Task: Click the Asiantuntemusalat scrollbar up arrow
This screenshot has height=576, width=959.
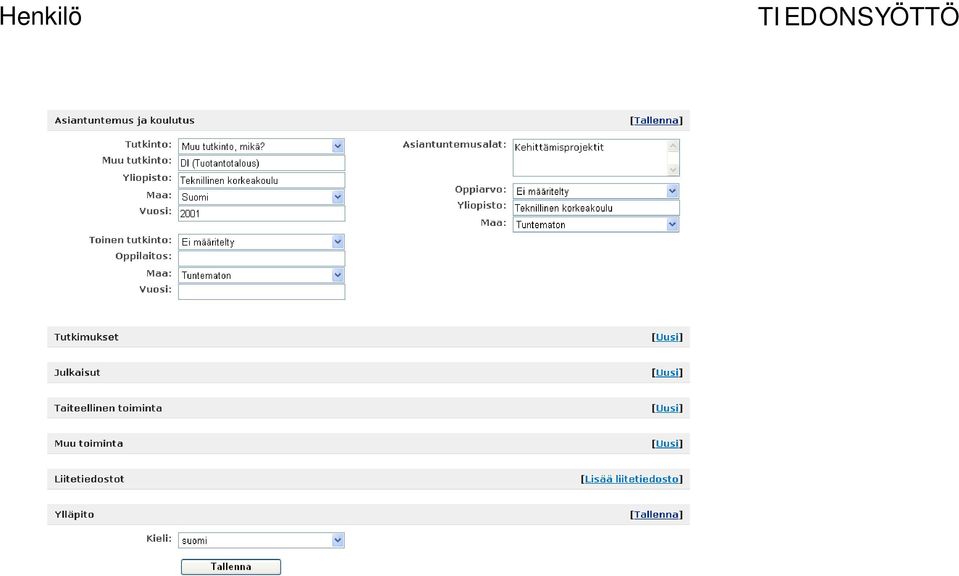Action: click(x=673, y=146)
